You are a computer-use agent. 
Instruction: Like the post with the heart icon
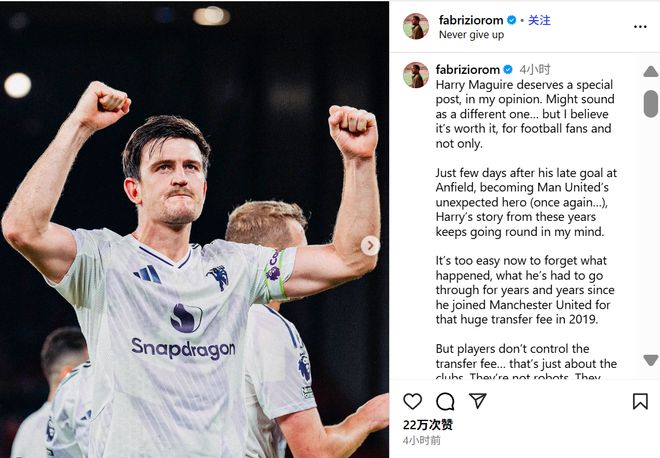[412, 401]
